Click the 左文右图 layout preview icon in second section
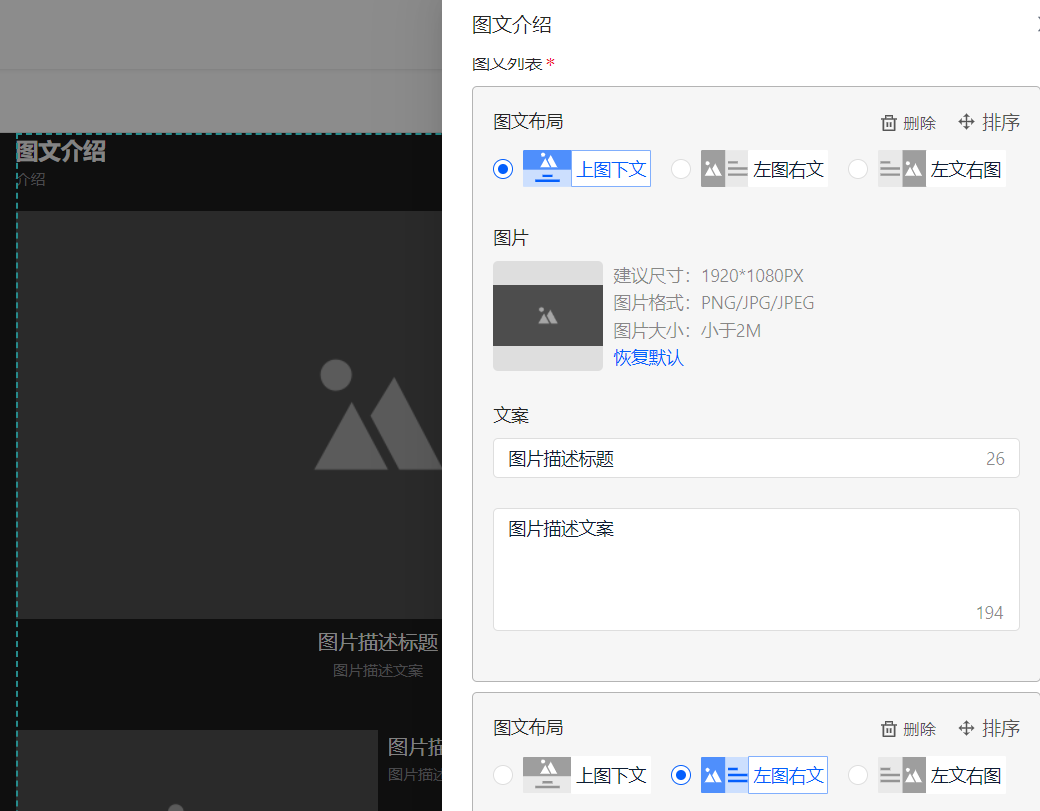Image resolution: width=1040 pixels, height=811 pixels. click(x=901, y=774)
